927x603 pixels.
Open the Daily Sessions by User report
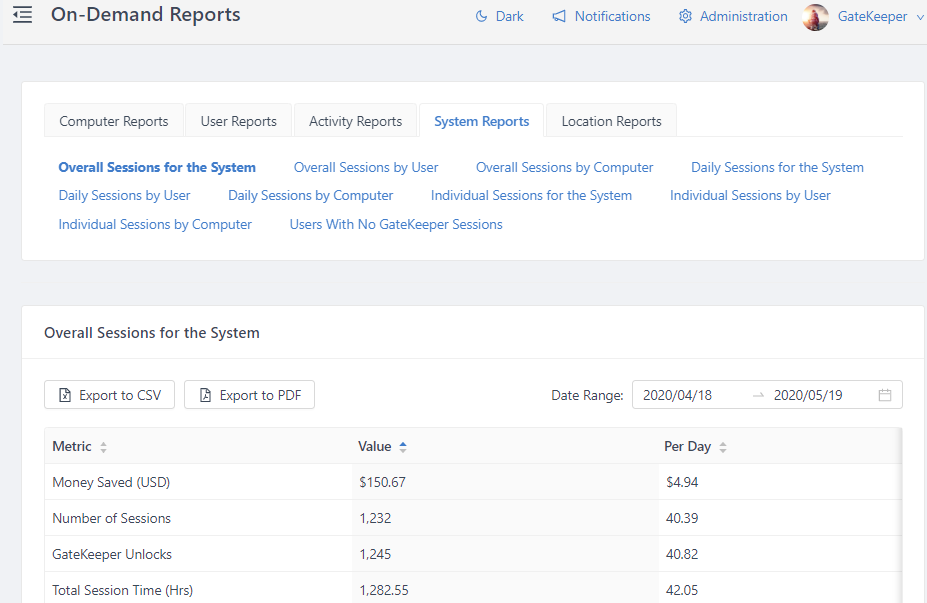[124, 195]
